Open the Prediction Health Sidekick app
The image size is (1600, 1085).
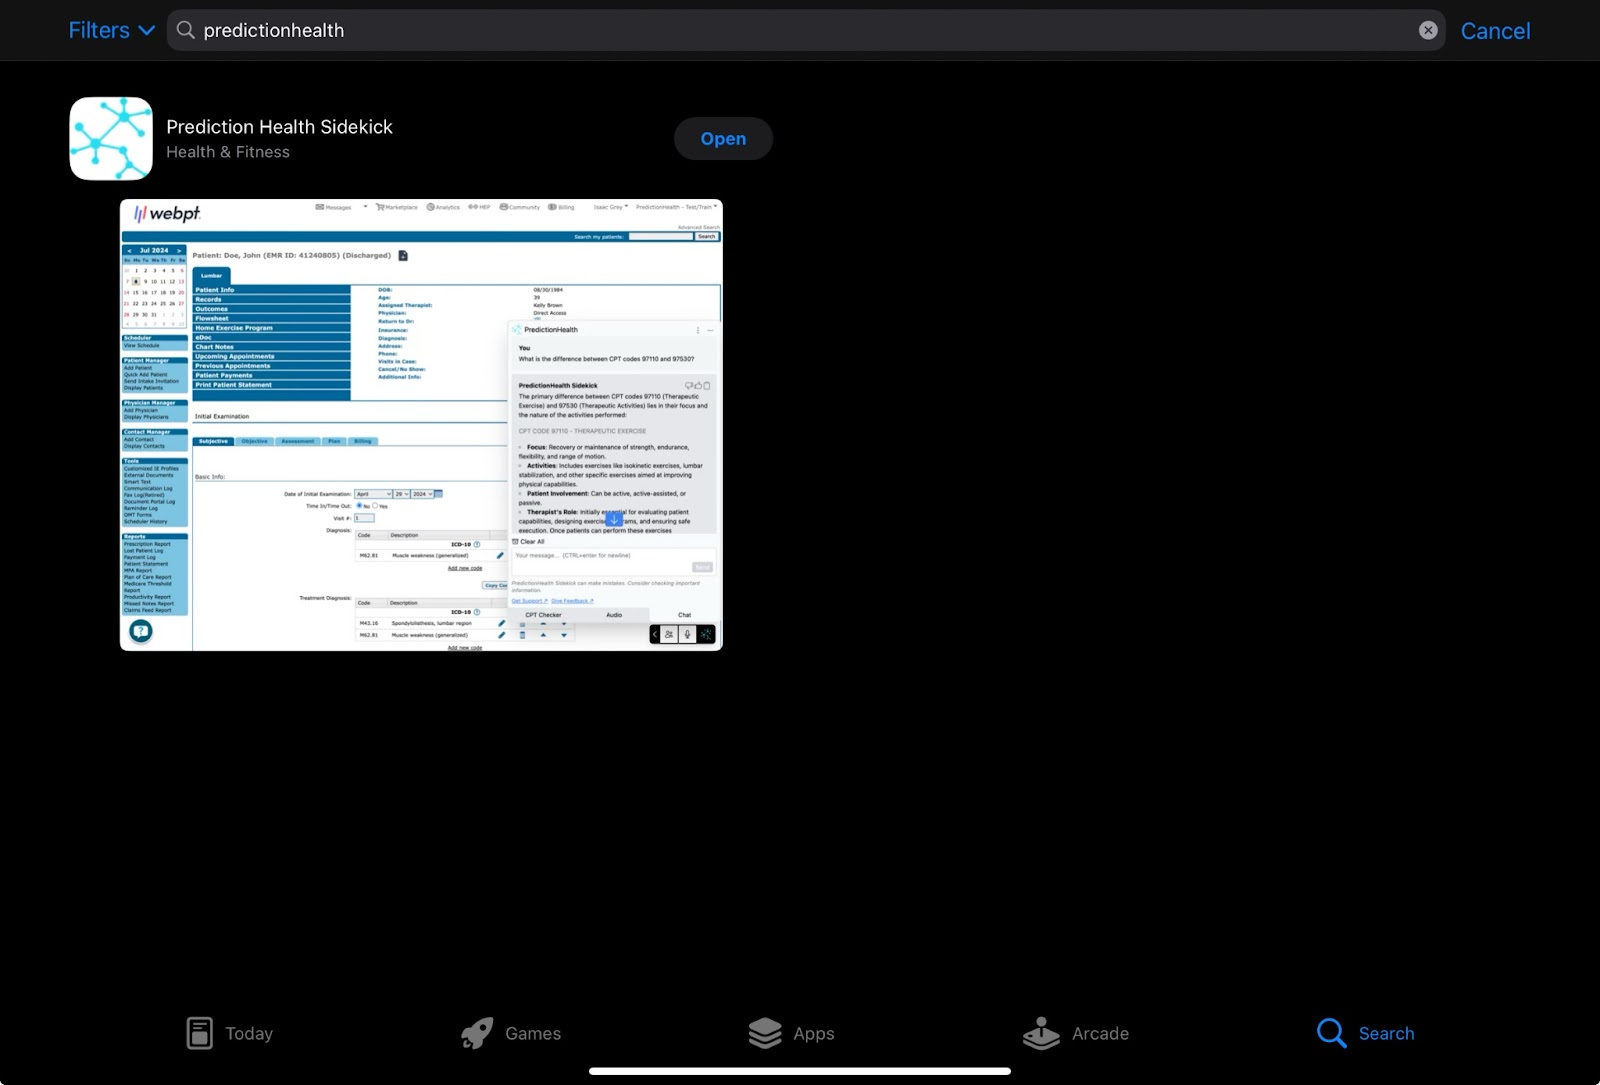(x=723, y=139)
